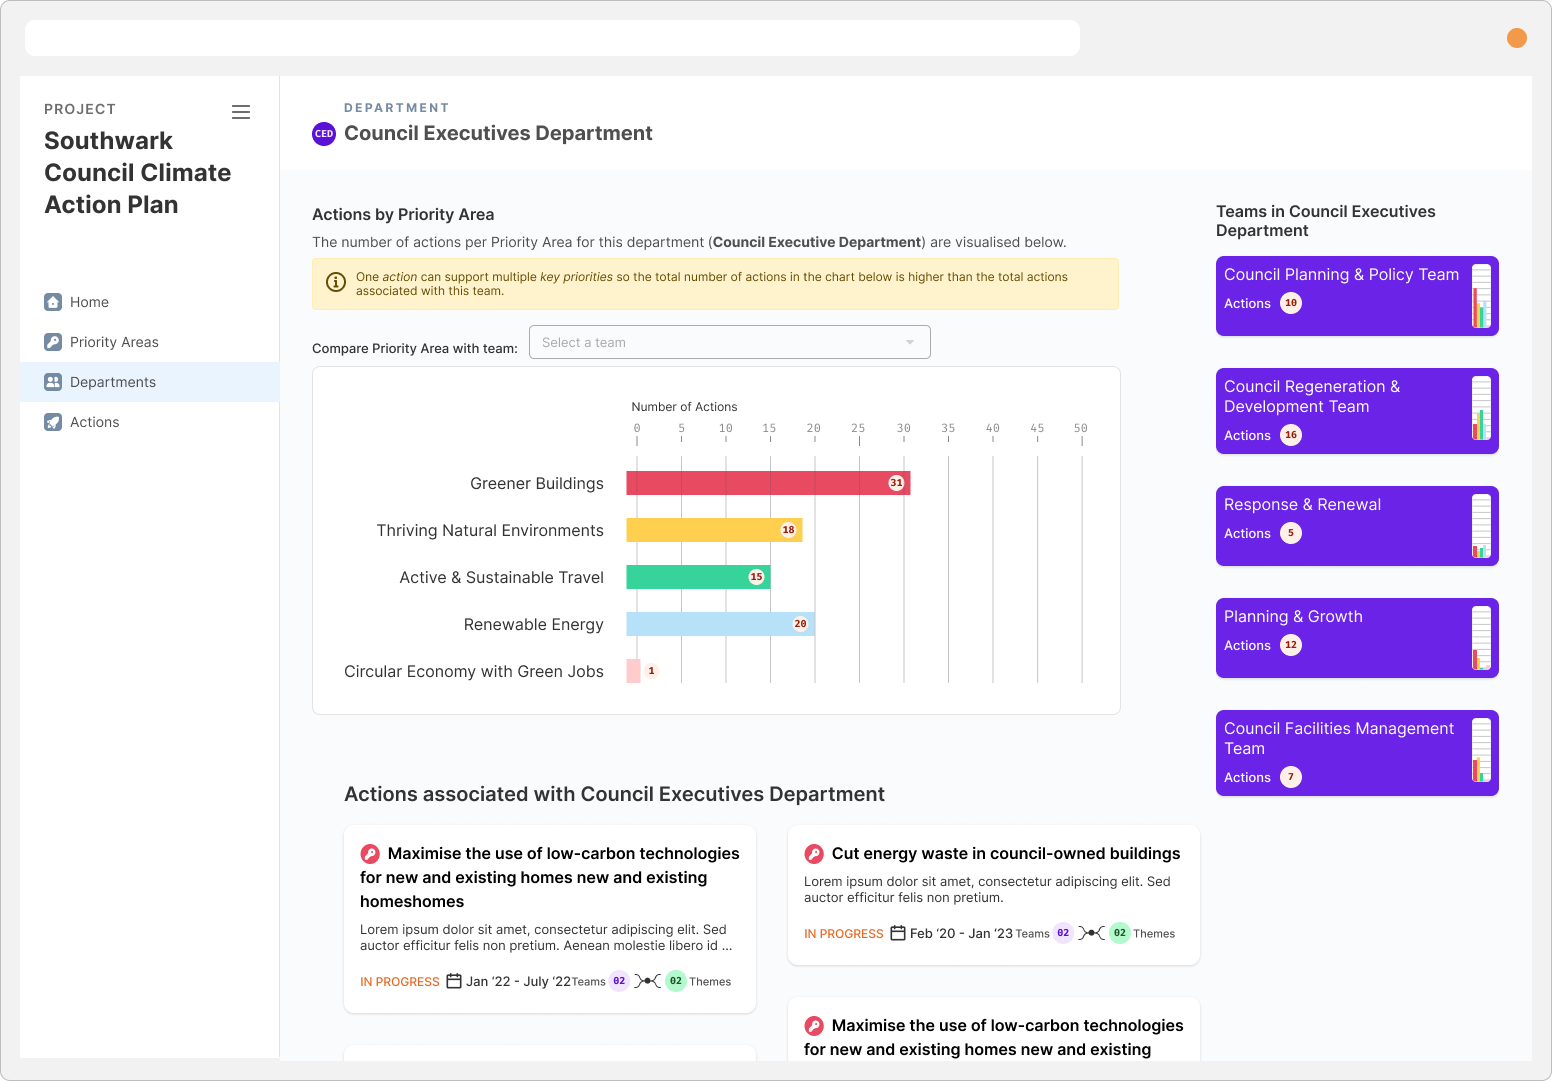The image size is (1552, 1081).
Task: Click the key icon on Cut energy waste card
Action: coord(814,854)
